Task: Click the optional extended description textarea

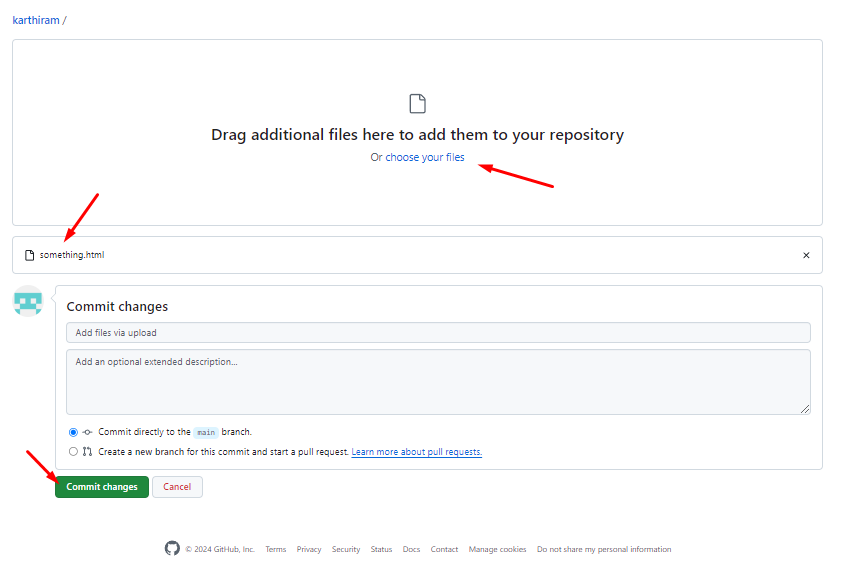Action: (x=438, y=381)
